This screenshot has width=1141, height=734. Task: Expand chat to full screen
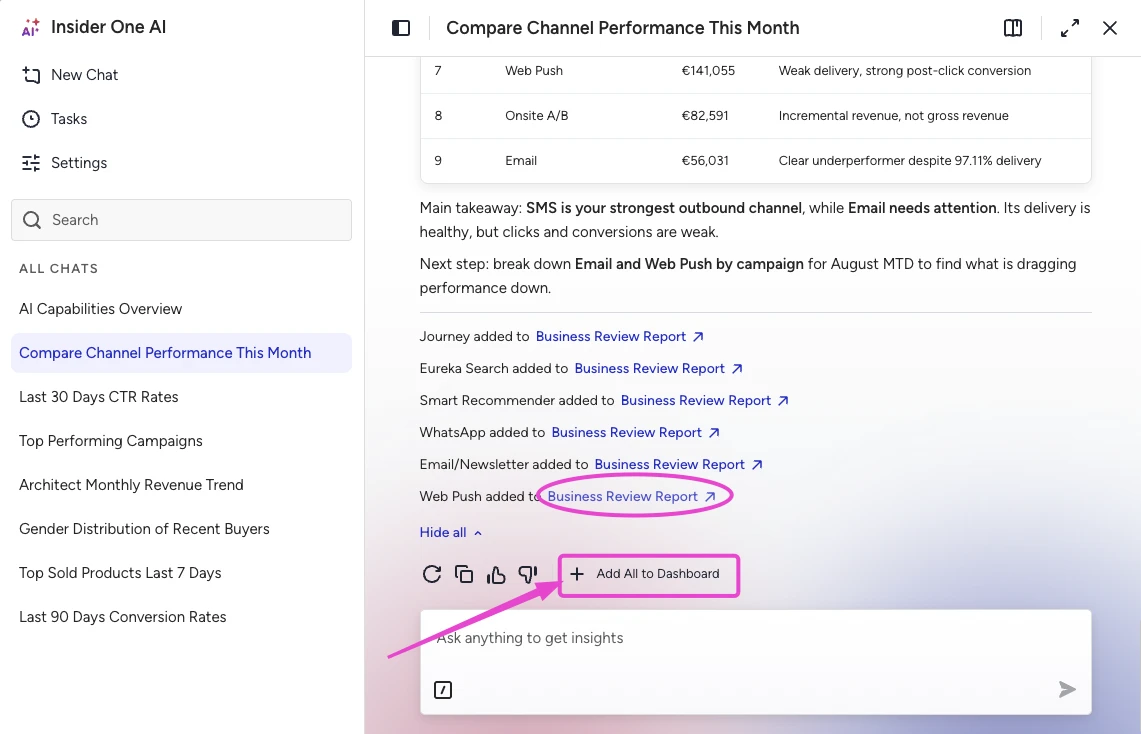click(x=1070, y=28)
